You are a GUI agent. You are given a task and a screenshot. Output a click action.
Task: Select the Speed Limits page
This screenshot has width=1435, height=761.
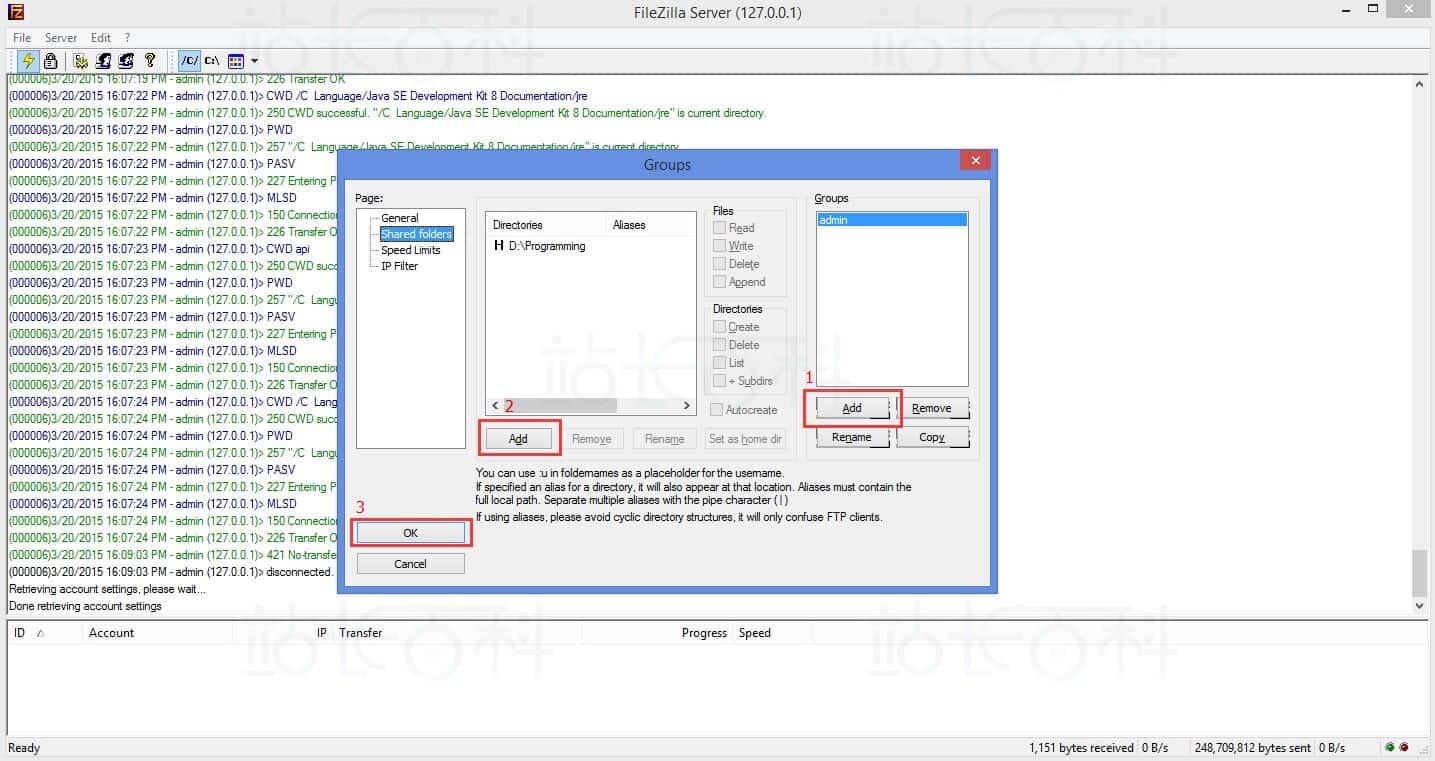[x=411, y=250]
